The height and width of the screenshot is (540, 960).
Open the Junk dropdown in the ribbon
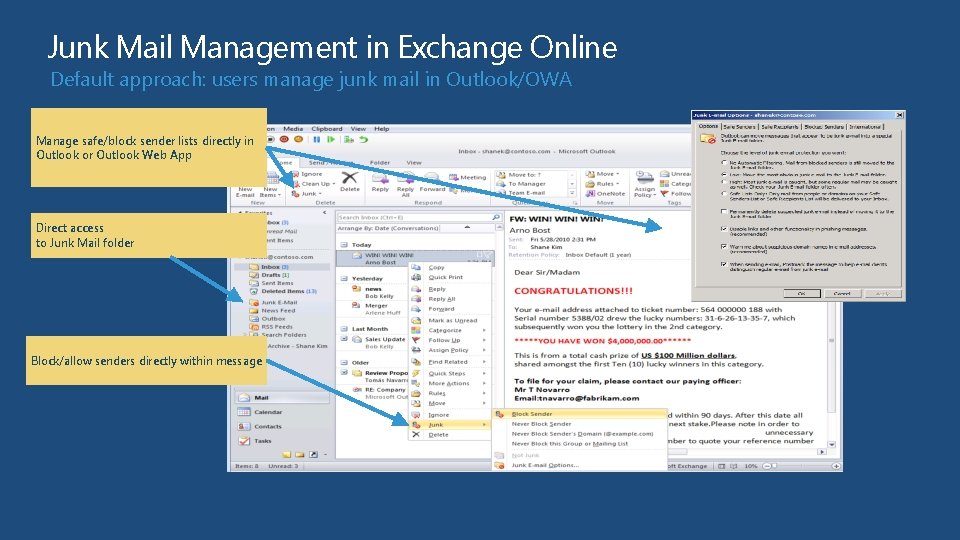coord(307,194)
